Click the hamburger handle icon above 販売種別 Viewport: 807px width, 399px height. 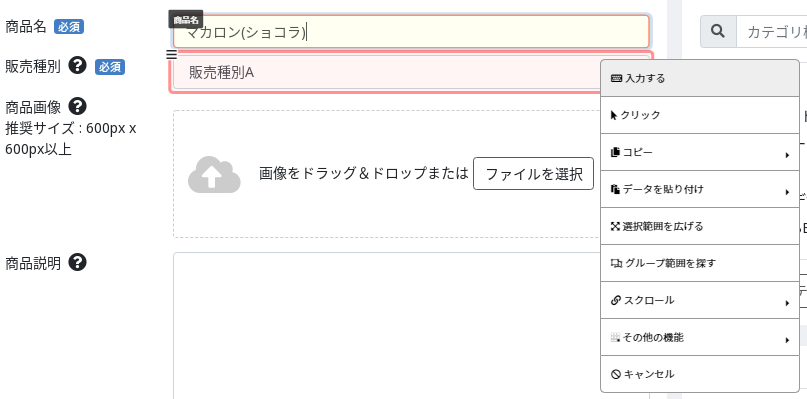[172, 55]
